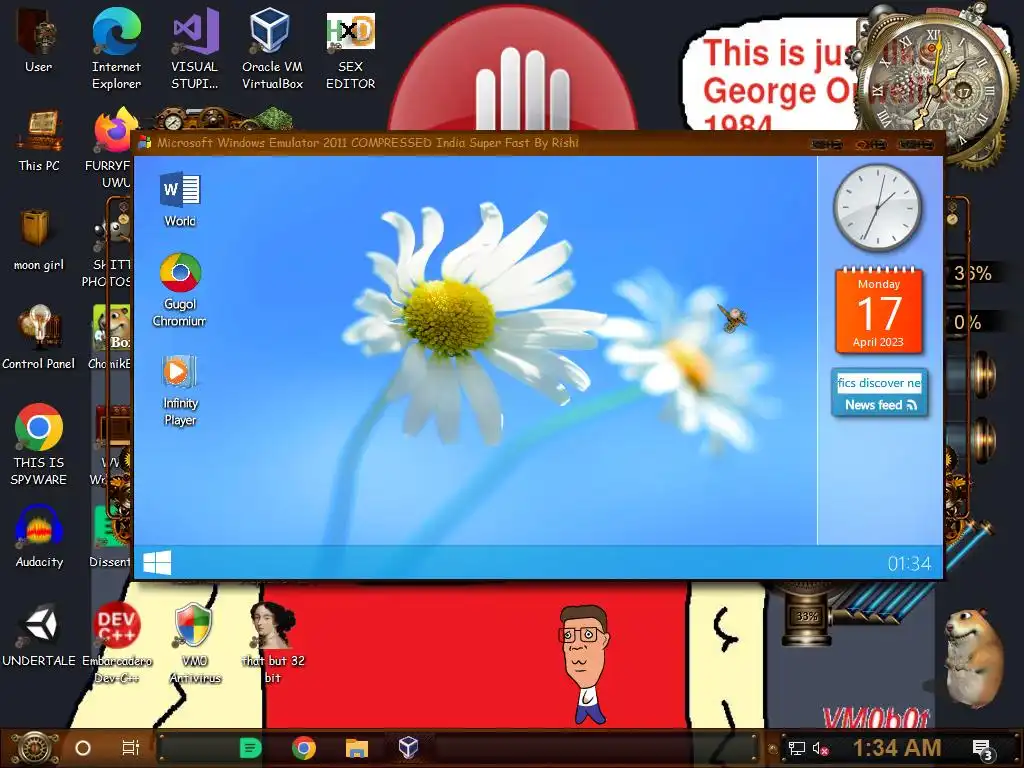Click the emulator window title bar text
The height and width of the screenshot is (768, 1024).
[x=368, y=143]
